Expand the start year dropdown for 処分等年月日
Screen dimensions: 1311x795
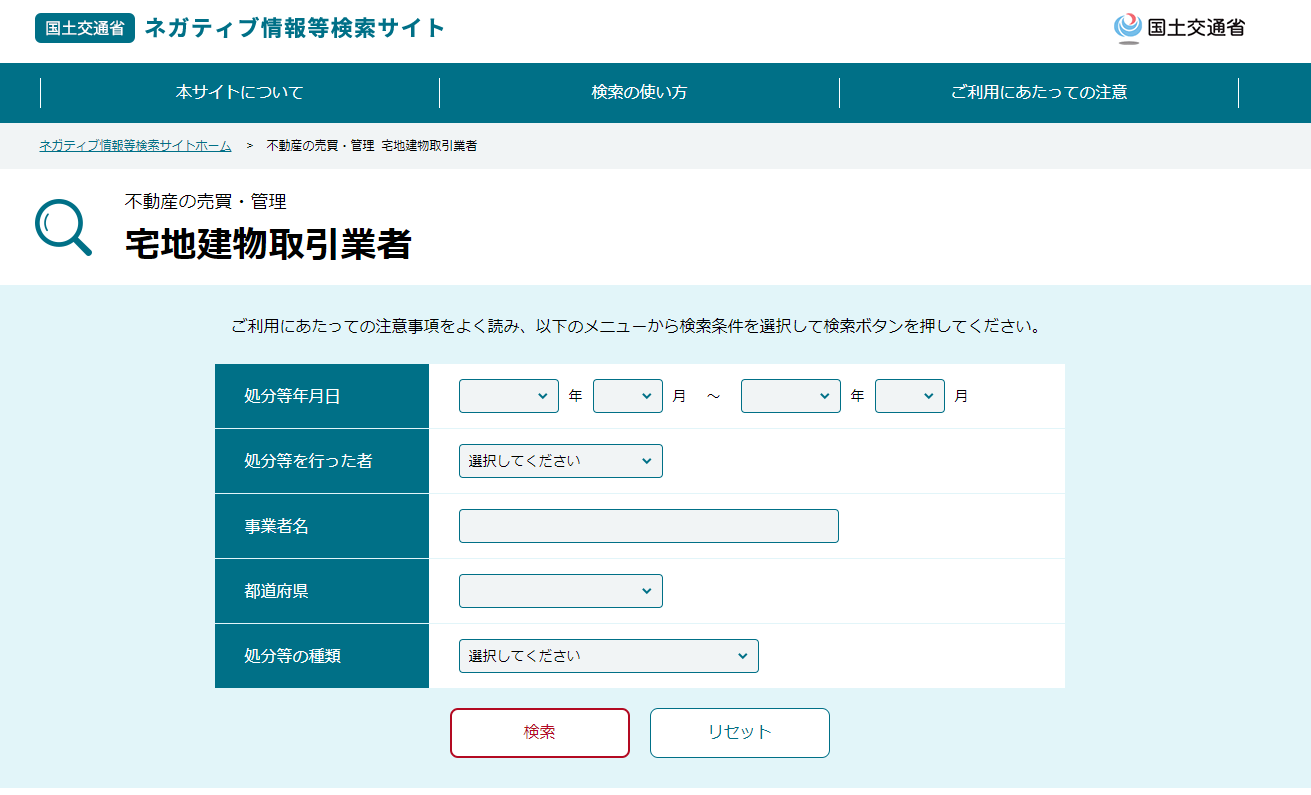[508, 396]
